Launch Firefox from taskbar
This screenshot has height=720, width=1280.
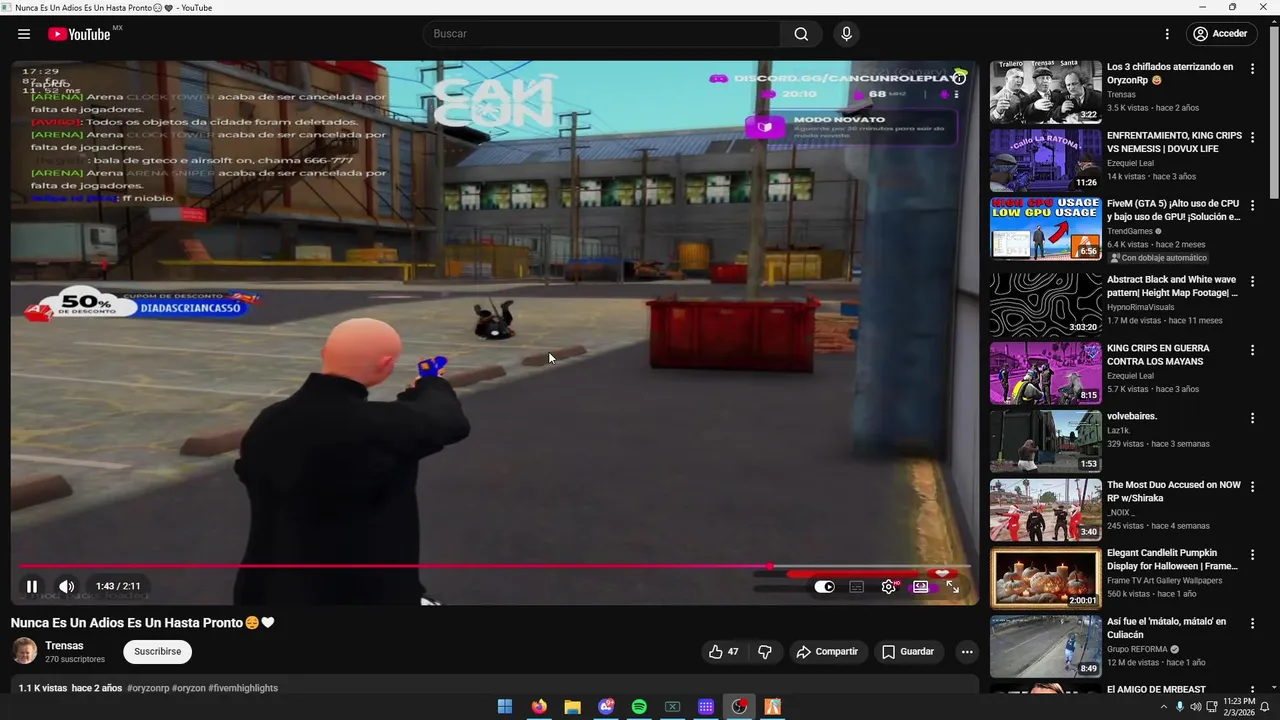coord(539,707)
